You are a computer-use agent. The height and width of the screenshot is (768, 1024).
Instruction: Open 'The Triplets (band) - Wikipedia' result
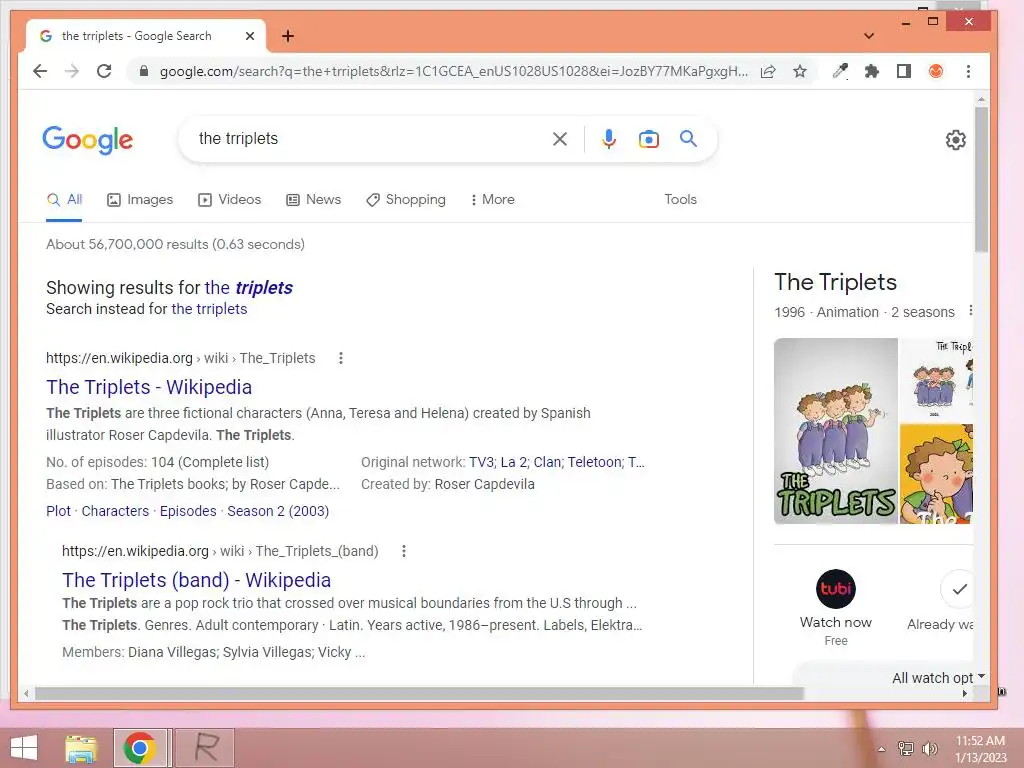tap(197, 580)
